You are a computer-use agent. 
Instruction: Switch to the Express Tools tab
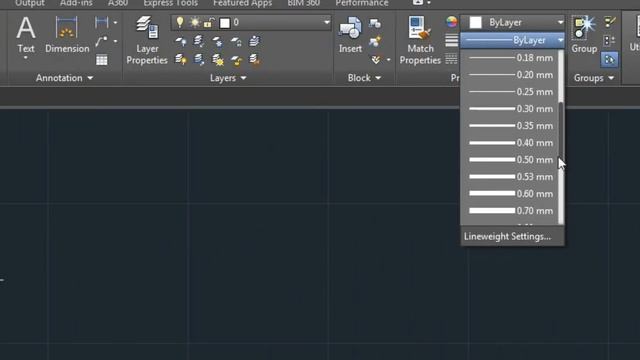[x=171, y=3]
